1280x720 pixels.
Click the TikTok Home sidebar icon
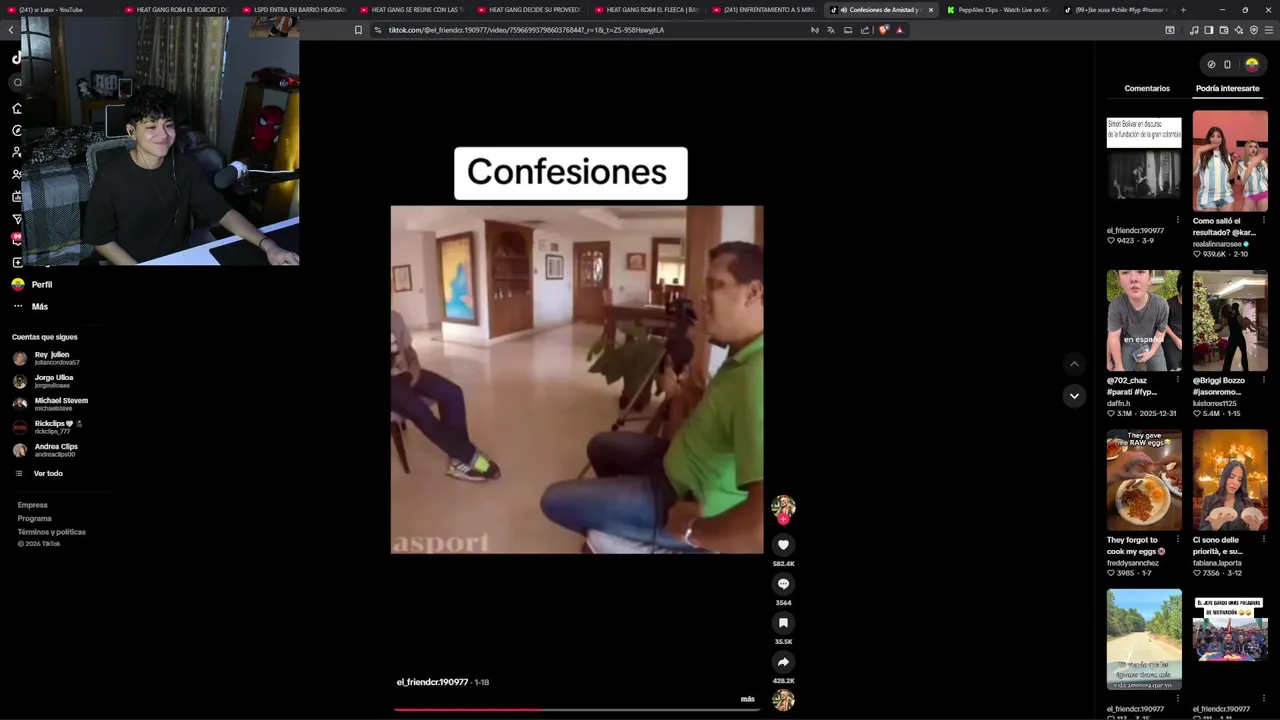tap(17, 108)
